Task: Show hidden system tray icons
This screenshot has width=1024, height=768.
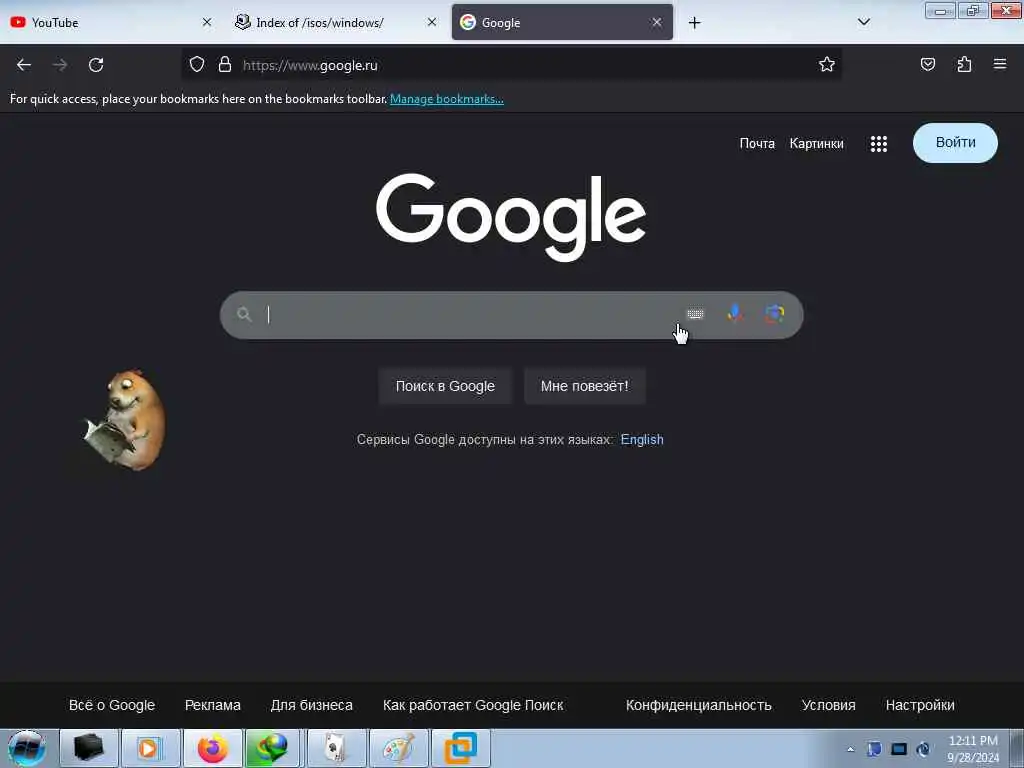Action: (850, 749)
